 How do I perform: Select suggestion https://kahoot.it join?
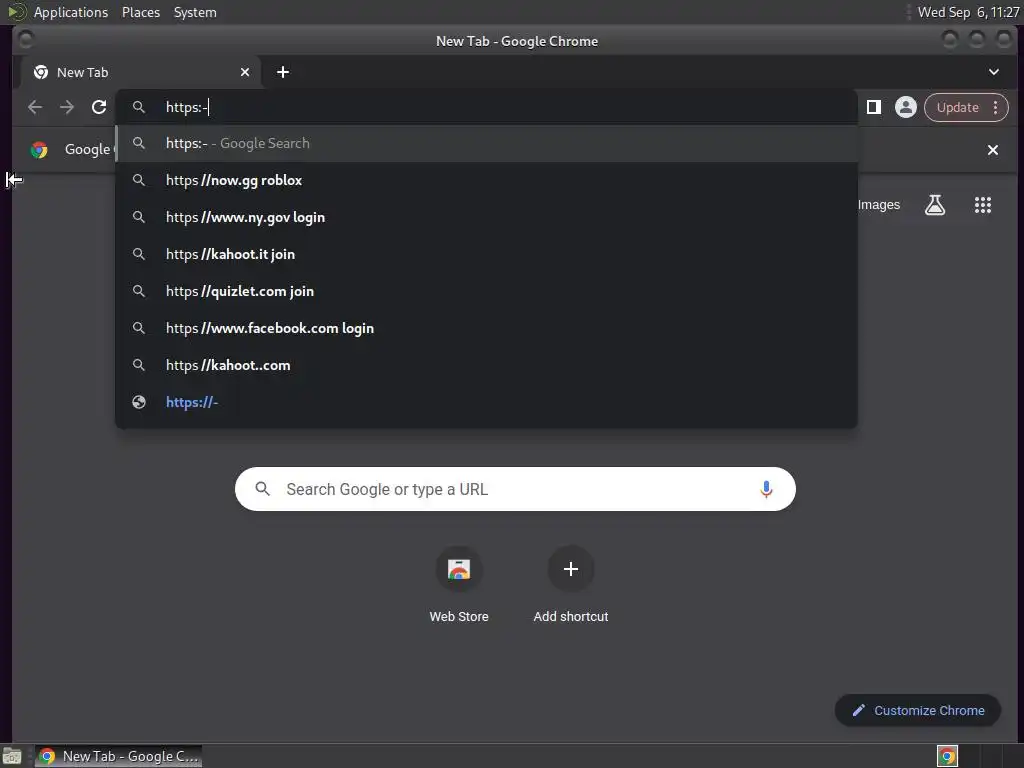coord(487,254)
